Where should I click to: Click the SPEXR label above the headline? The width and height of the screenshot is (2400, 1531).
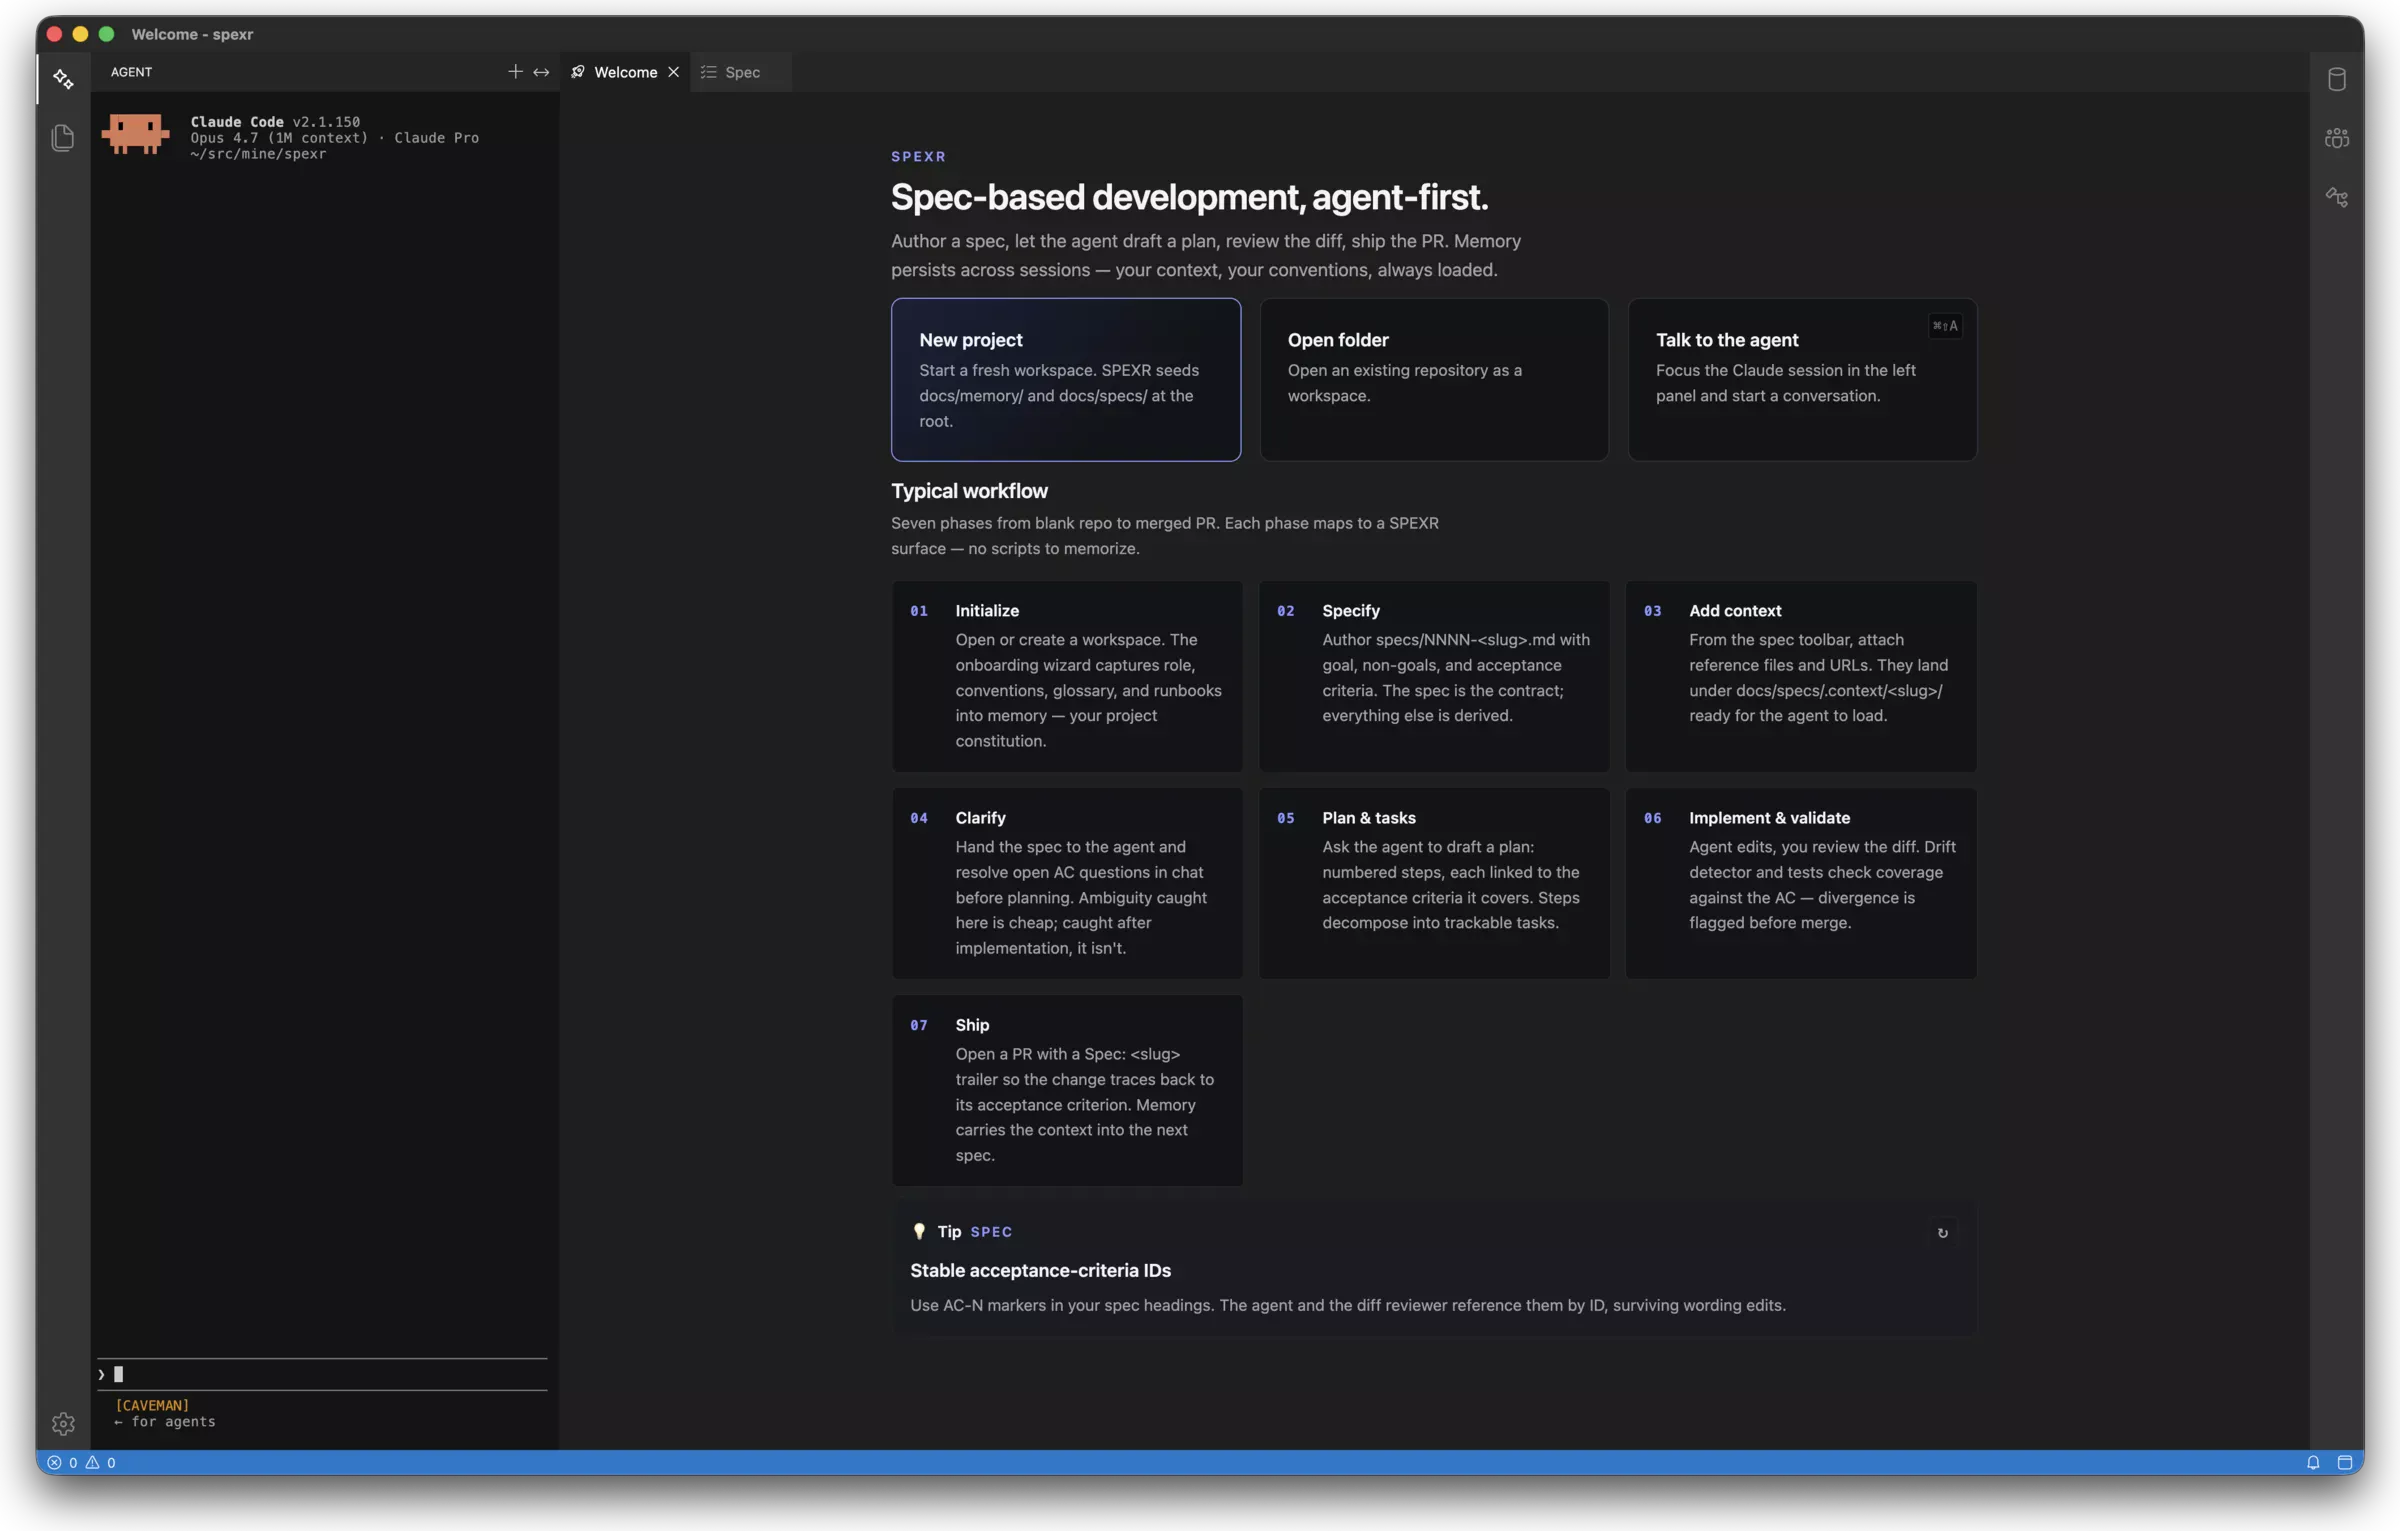point(918,157)
